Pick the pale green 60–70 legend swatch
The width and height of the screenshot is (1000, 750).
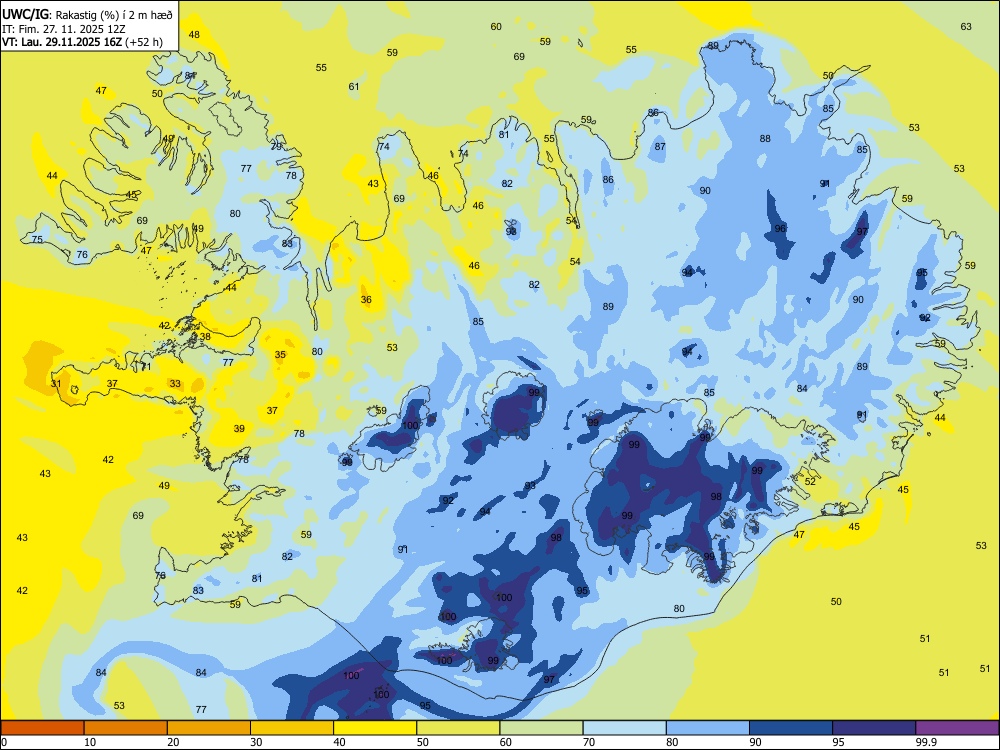541,728
